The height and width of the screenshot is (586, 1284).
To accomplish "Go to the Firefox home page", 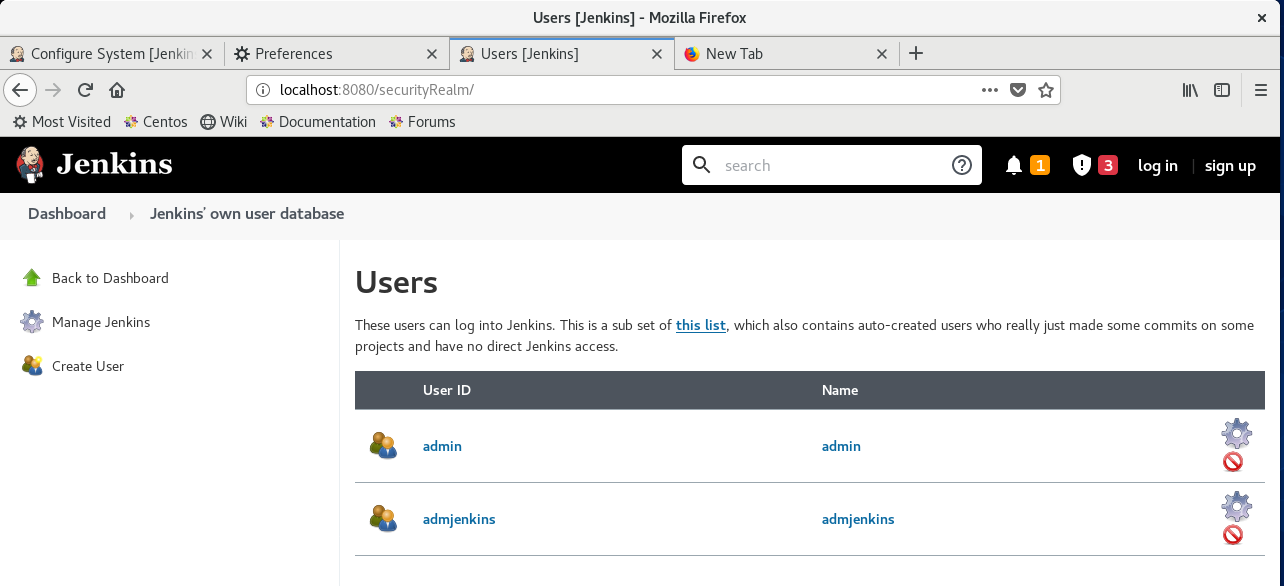I will [x=117, y=90].
